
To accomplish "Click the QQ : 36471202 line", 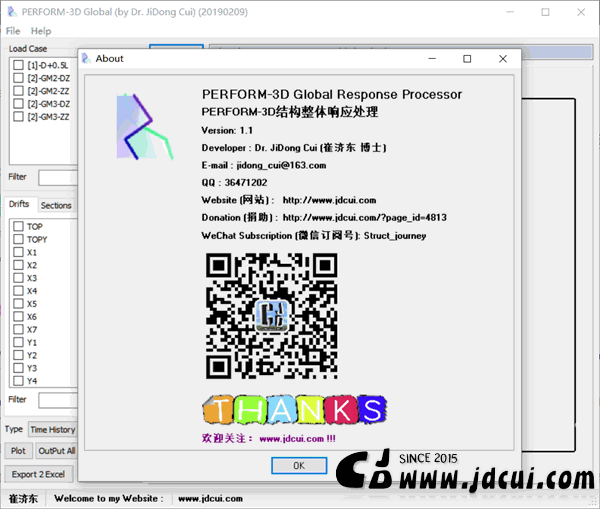I will (x=234, y=183).
